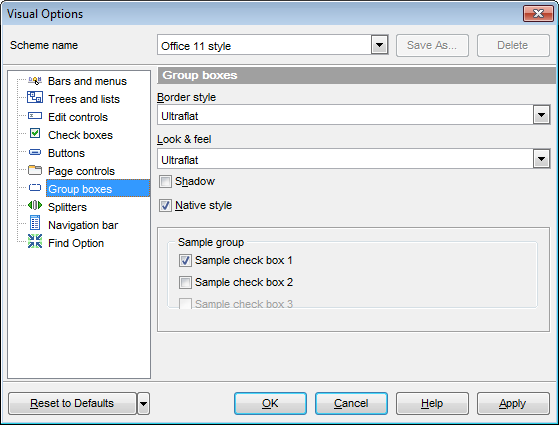Viewport: 559px width, 425px height.
Task: Select the Edit controls icon
Action: point(35,116)
